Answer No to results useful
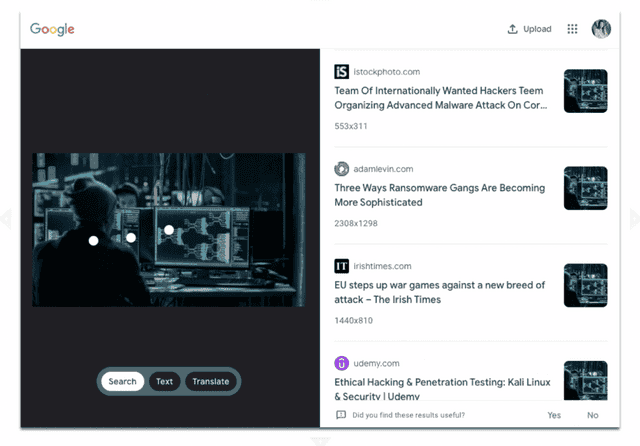This screenshot has width=640, height=446. [x=593, y=415]
